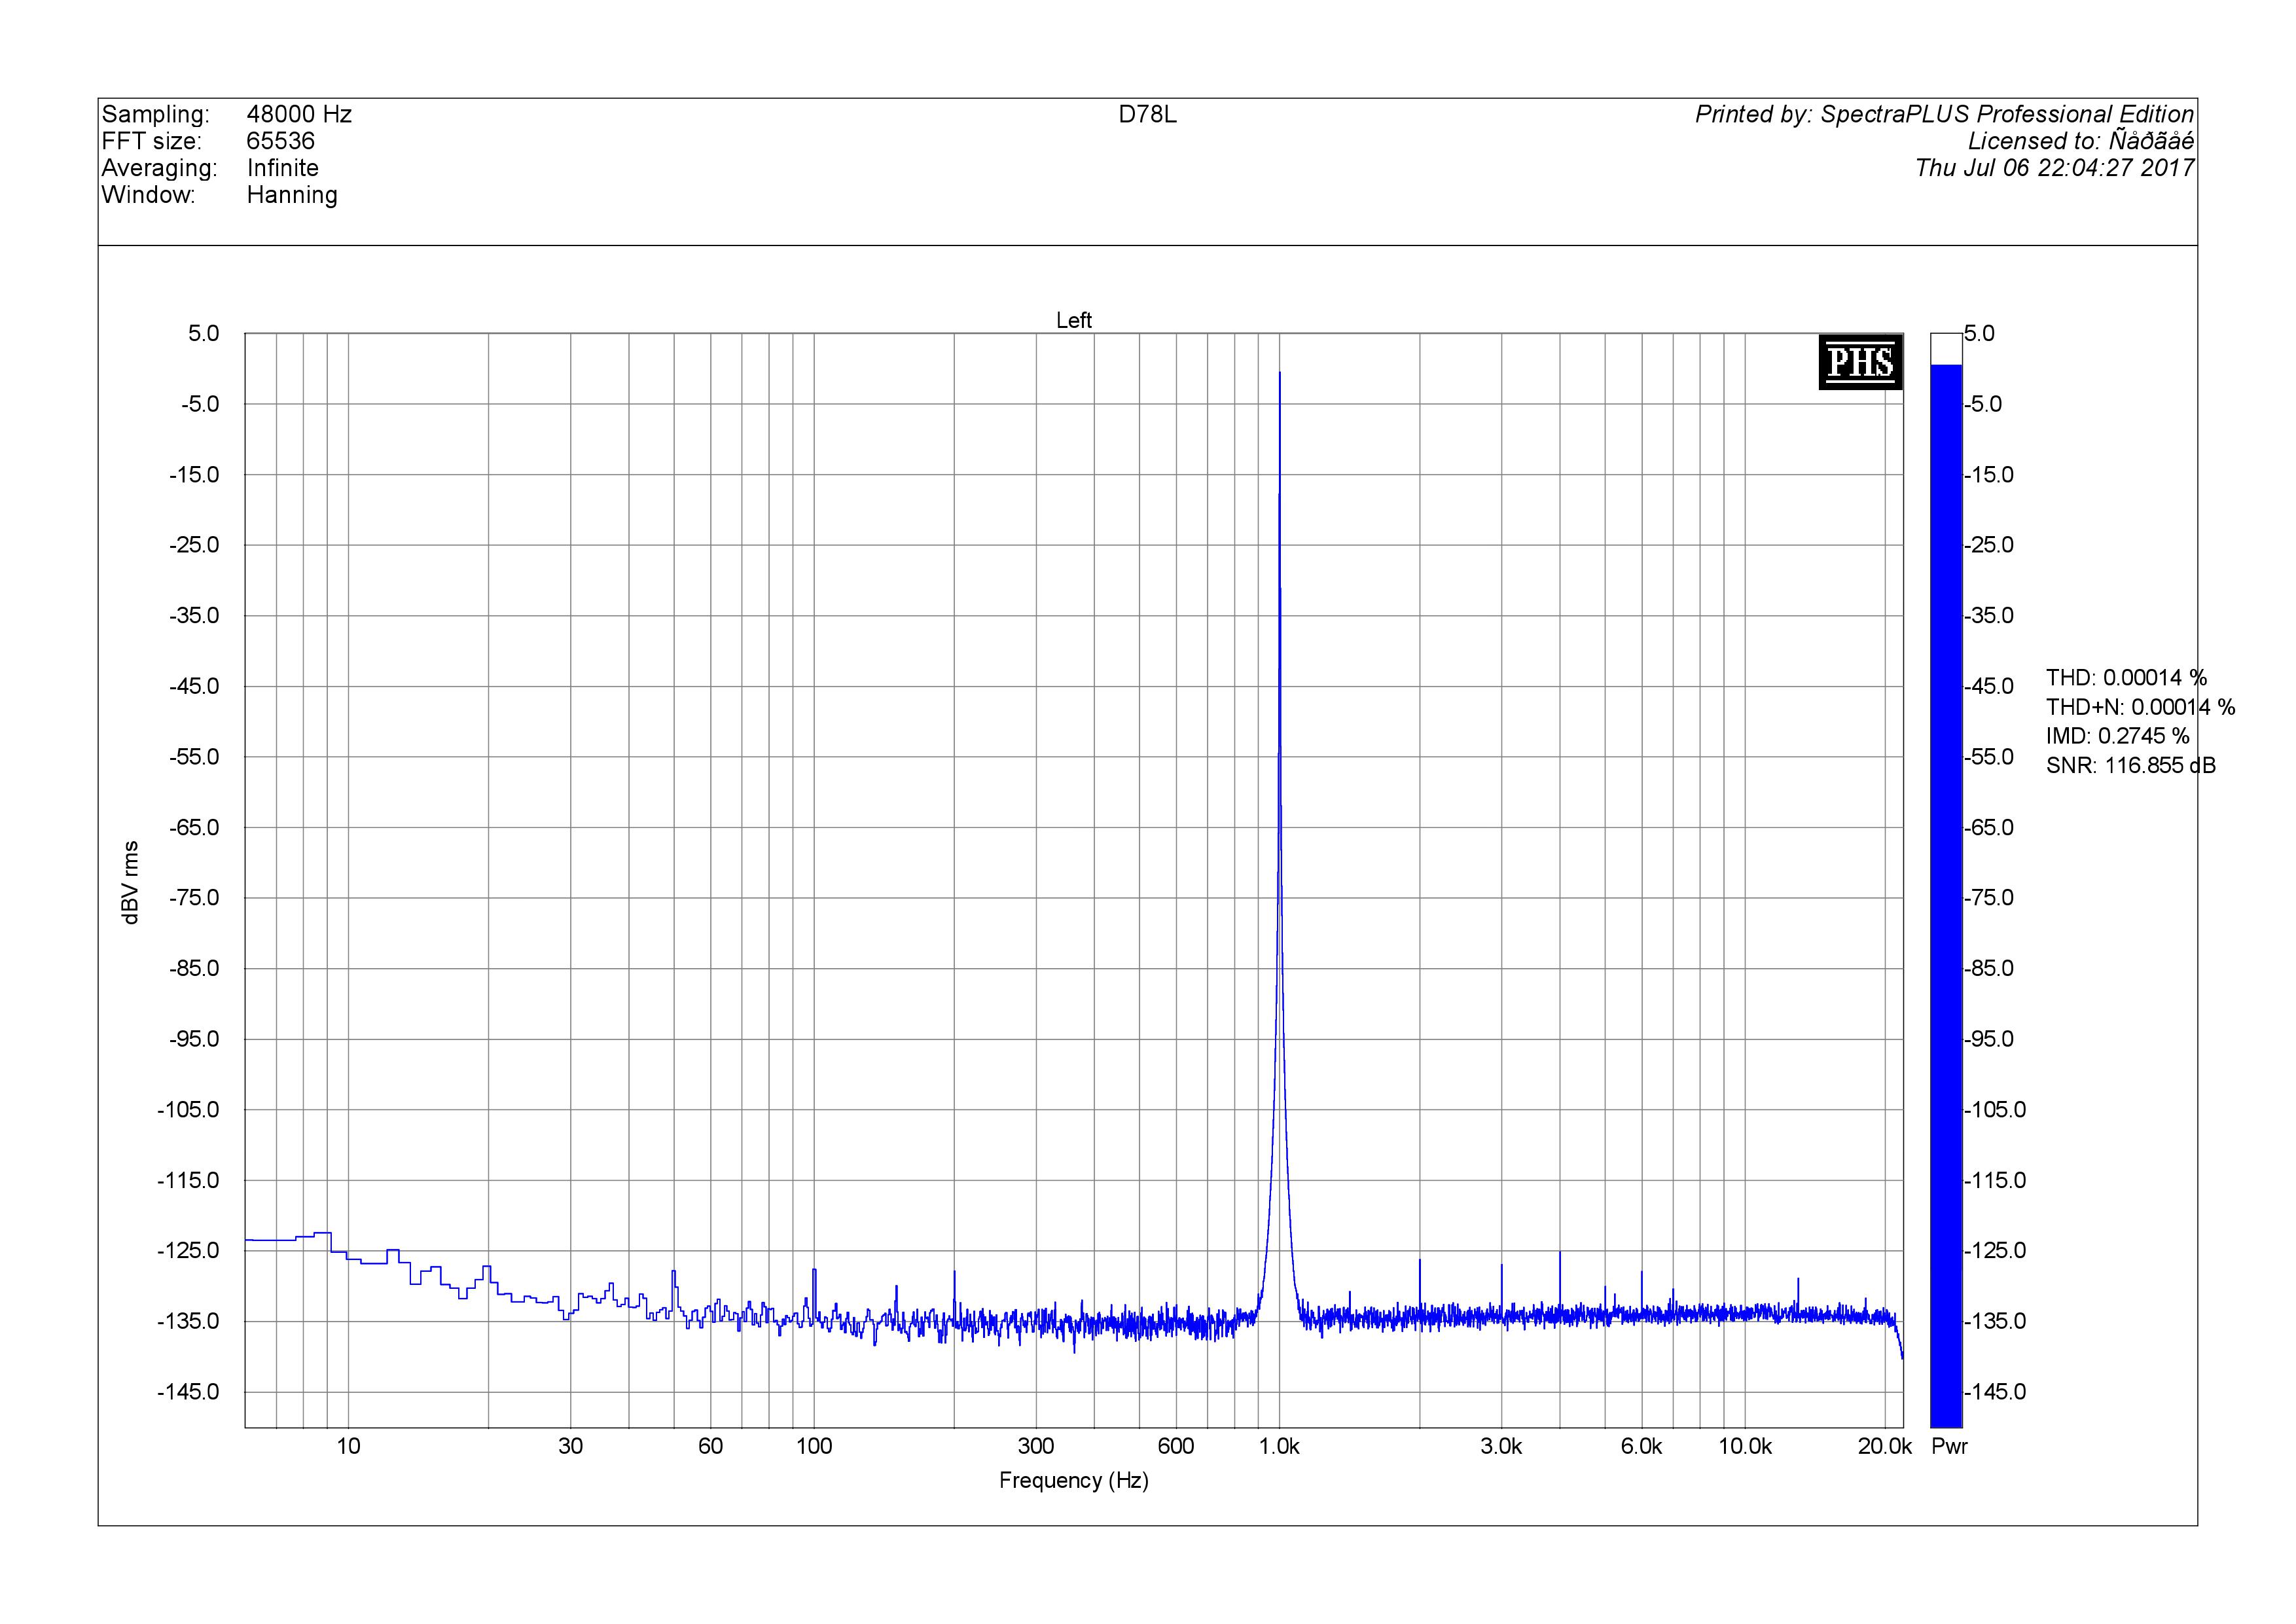The height and width of the screenshot is (1624, 2296).
Task: Click the 1 kHz peak tip
Action: pos(1279,374)
